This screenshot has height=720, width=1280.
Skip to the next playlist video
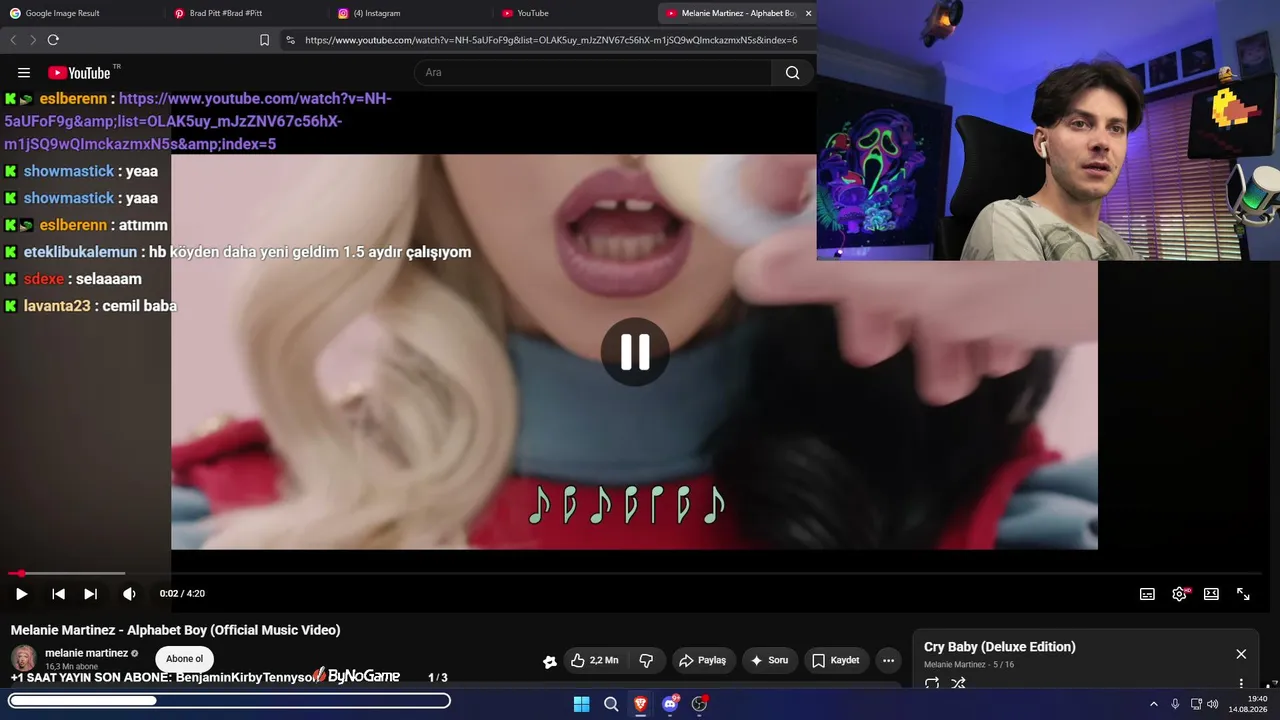pyautogui.click(x=91, y=594)
